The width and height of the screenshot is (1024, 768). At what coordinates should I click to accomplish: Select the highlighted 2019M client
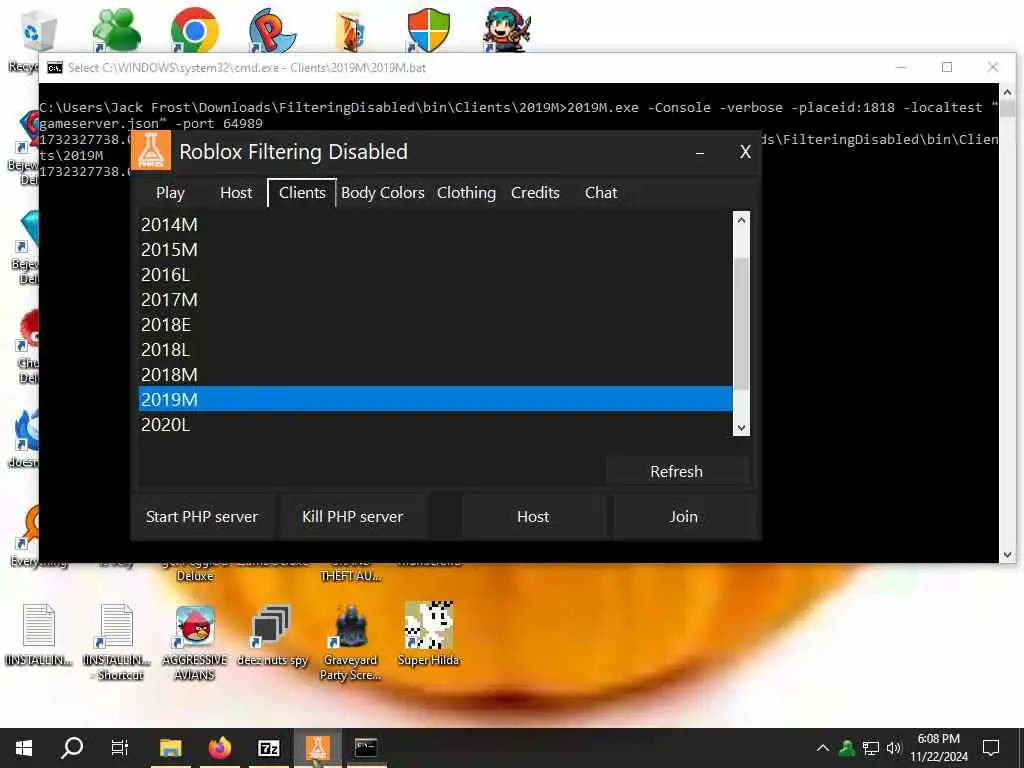tap(435, 399)
